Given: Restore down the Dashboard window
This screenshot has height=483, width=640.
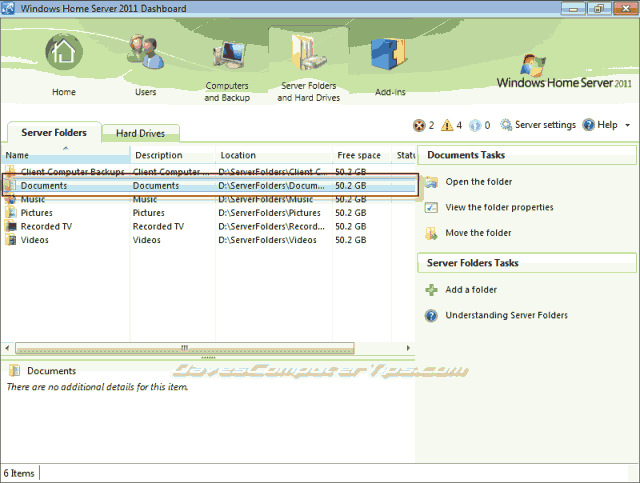Looking at the screenshot, I should tap(599, 9).
